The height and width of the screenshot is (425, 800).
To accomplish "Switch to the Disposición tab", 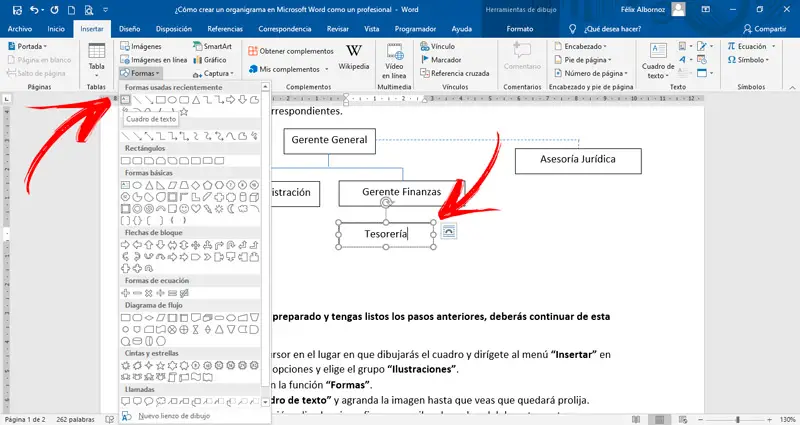I will pyautogui.click(x=174, y=29).
